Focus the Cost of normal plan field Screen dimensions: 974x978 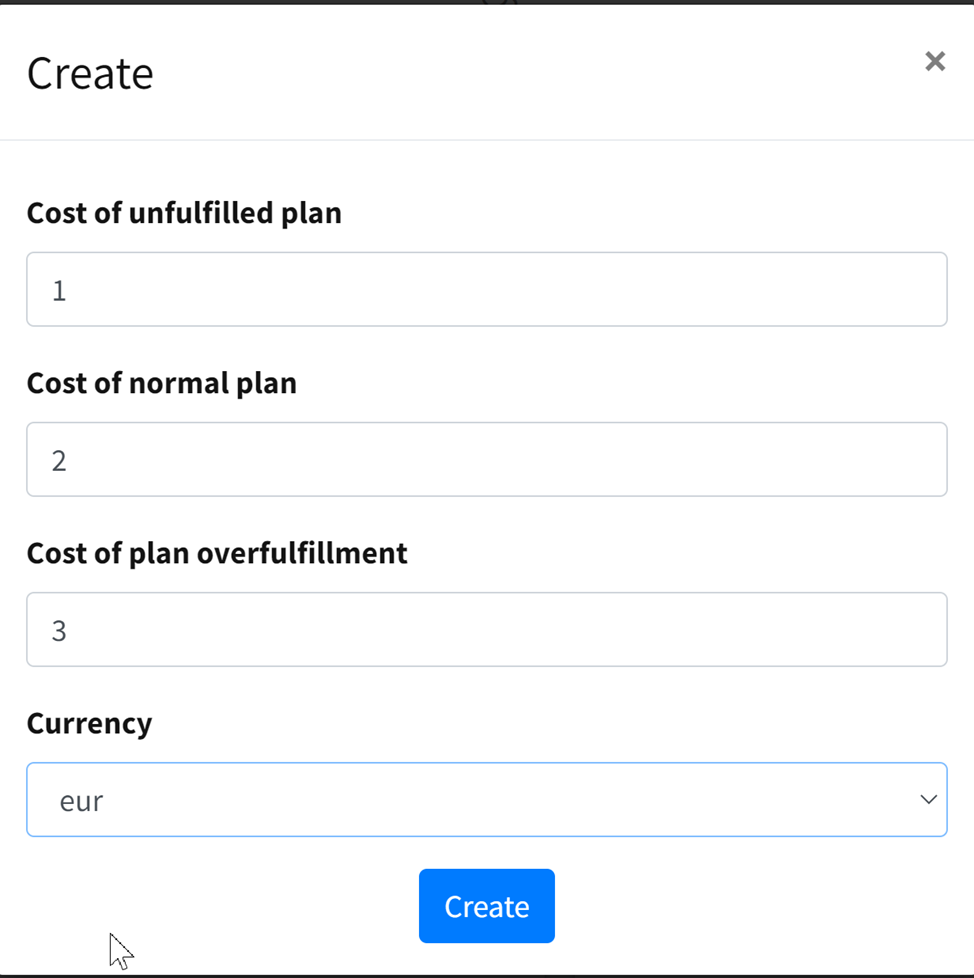tap(486, 459)
